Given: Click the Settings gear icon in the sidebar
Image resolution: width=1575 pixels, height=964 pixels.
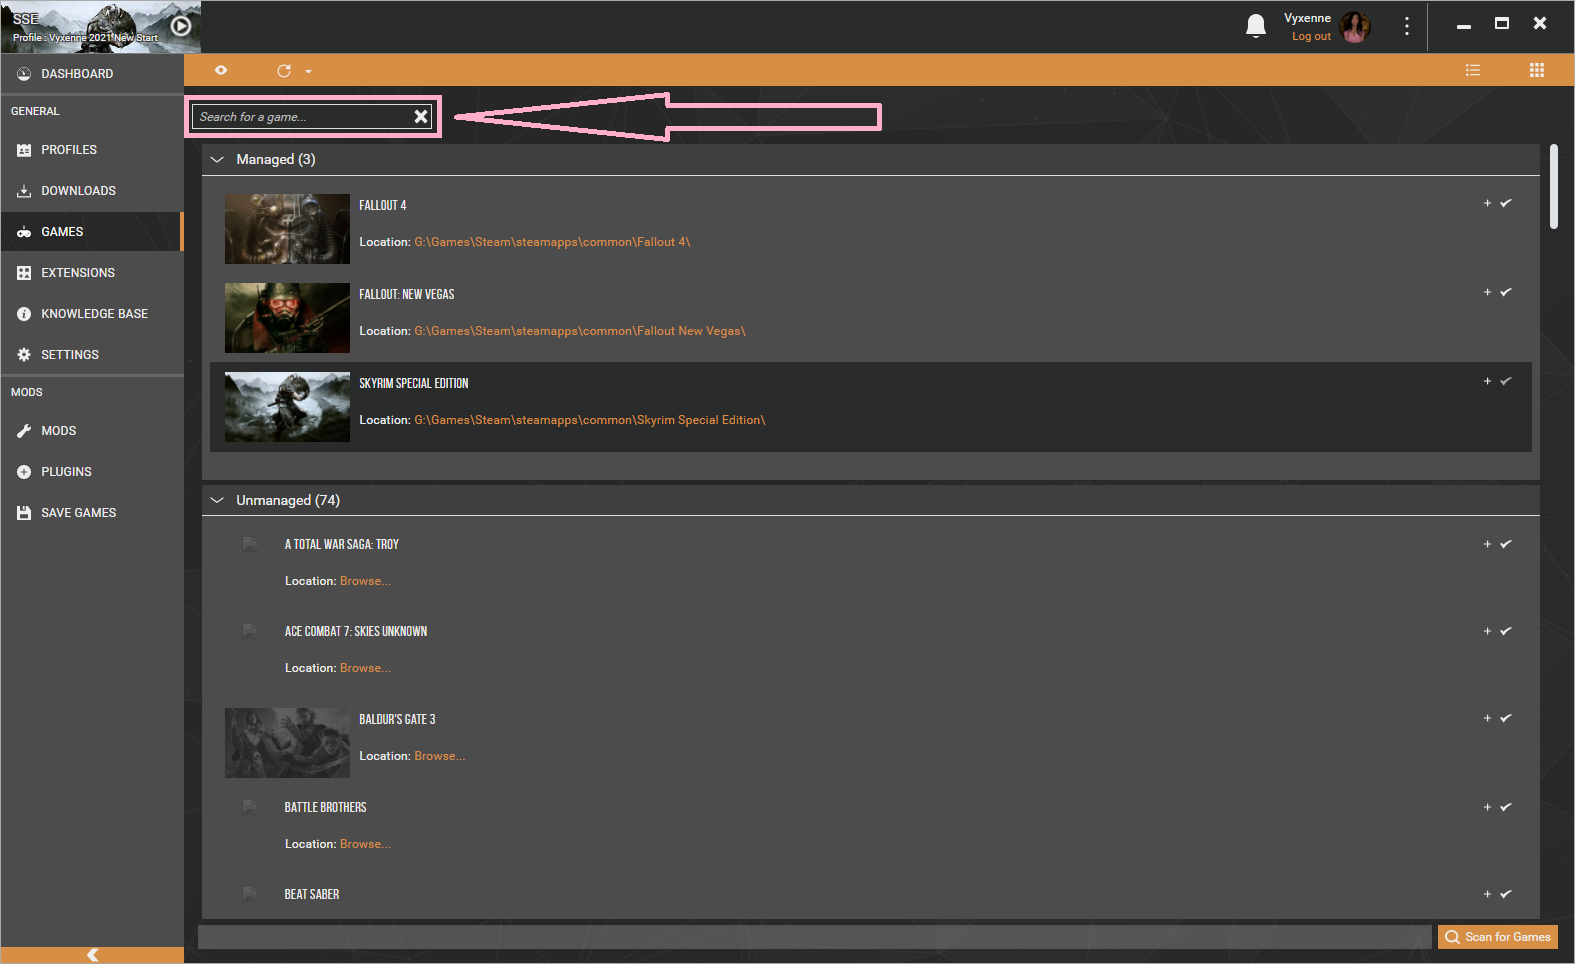Looking at the screenshot, I should [24, 355].
